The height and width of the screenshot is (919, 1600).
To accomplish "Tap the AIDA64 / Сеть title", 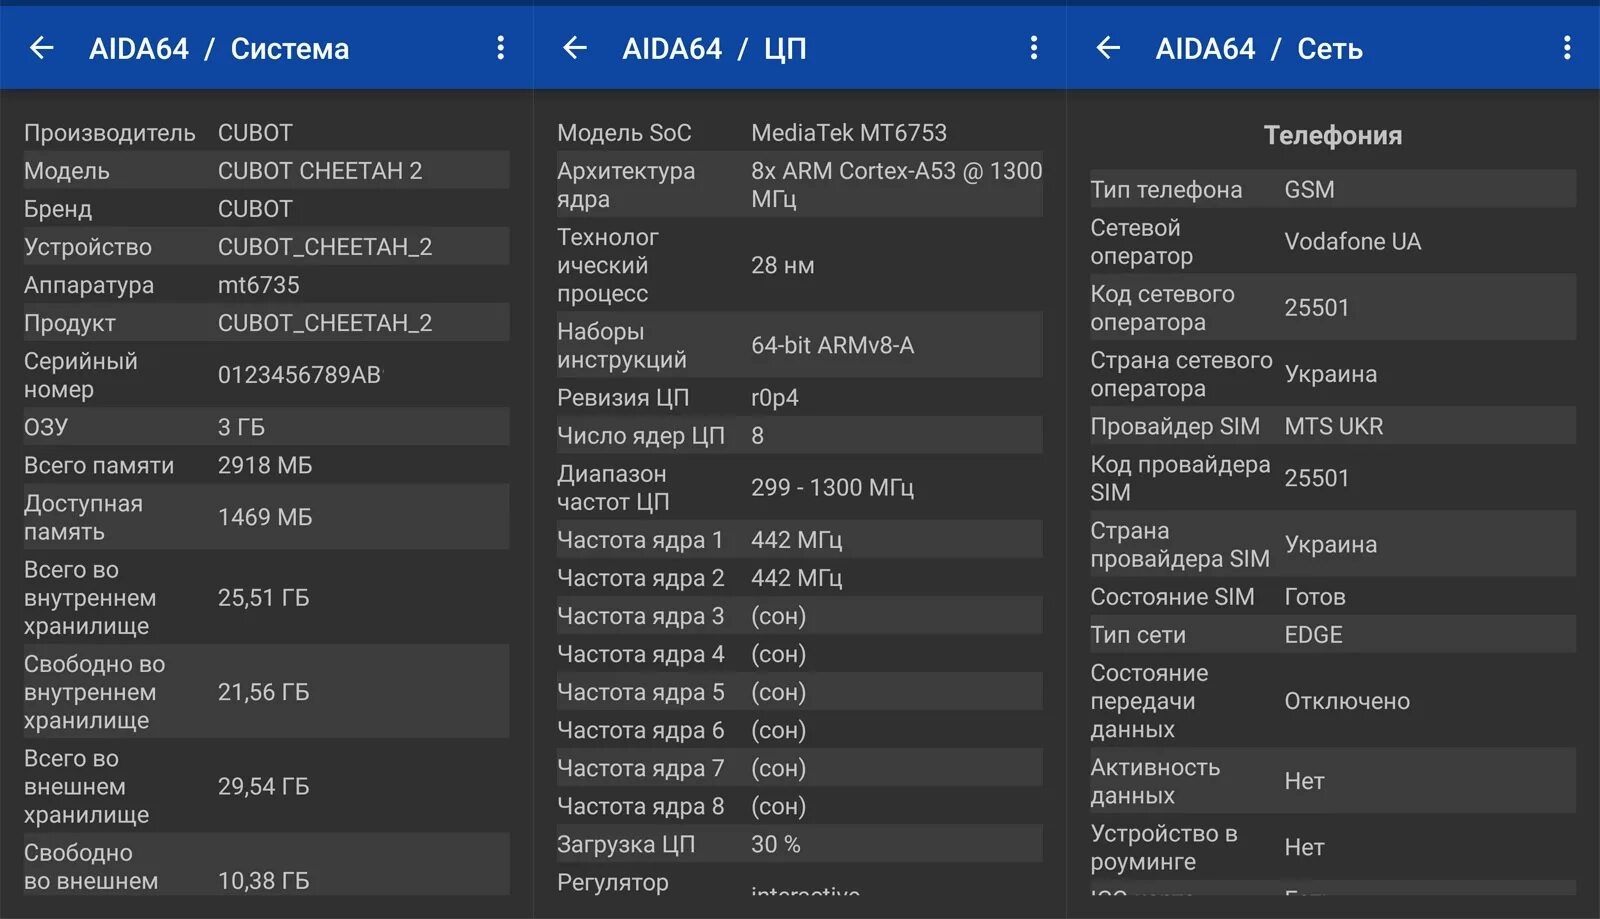I will 1259,49.
